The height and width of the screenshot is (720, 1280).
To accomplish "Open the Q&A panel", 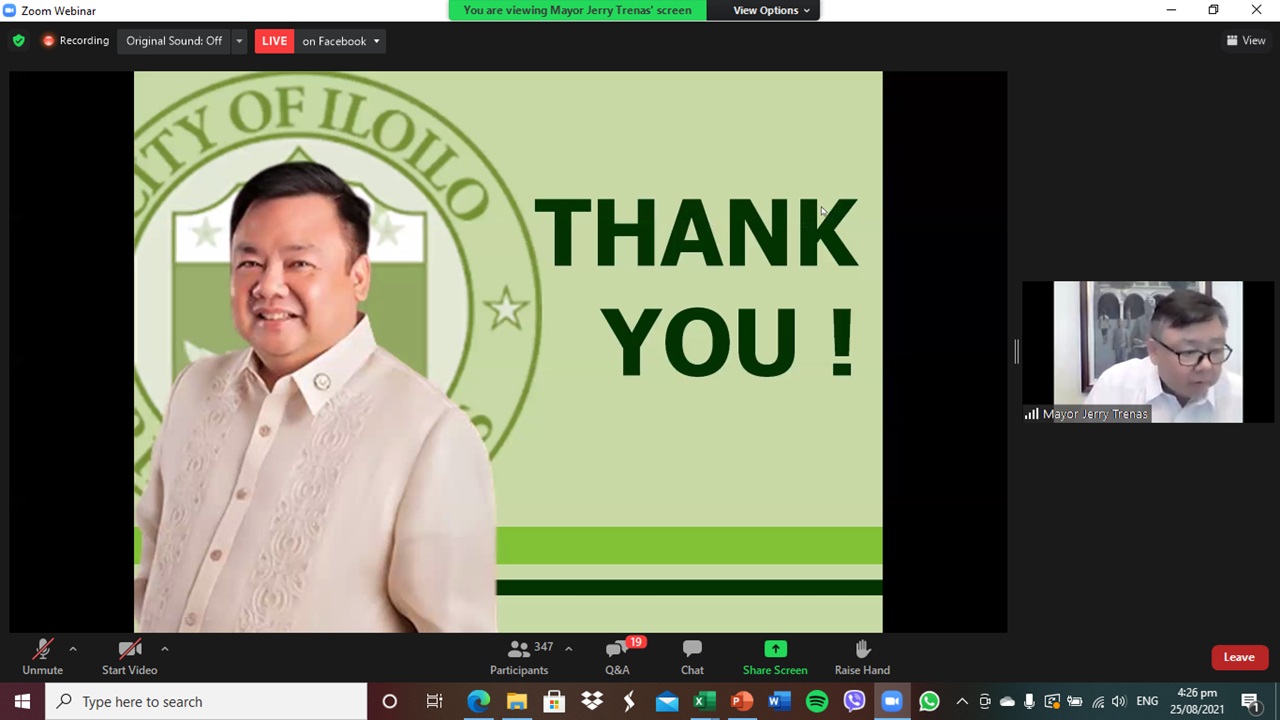I will pyautogui.click(x=617, y=657).
